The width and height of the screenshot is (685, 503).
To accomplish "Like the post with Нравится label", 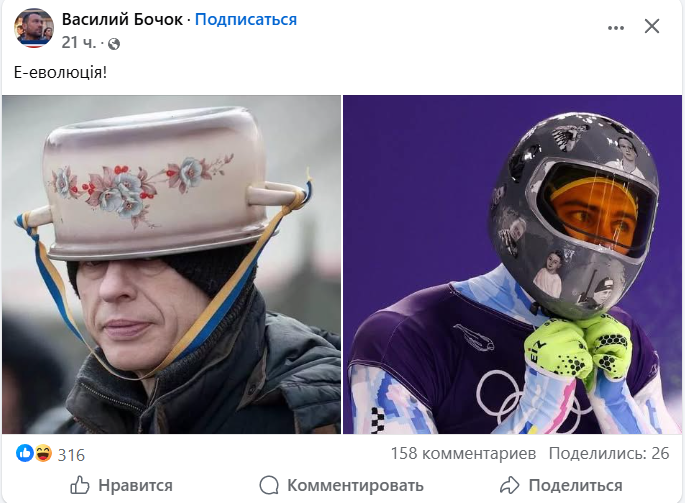I will (x=135, y=485).
